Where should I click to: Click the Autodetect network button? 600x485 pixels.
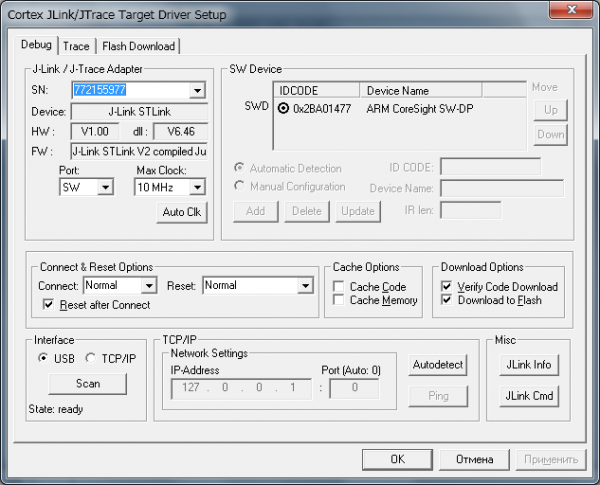439,365
